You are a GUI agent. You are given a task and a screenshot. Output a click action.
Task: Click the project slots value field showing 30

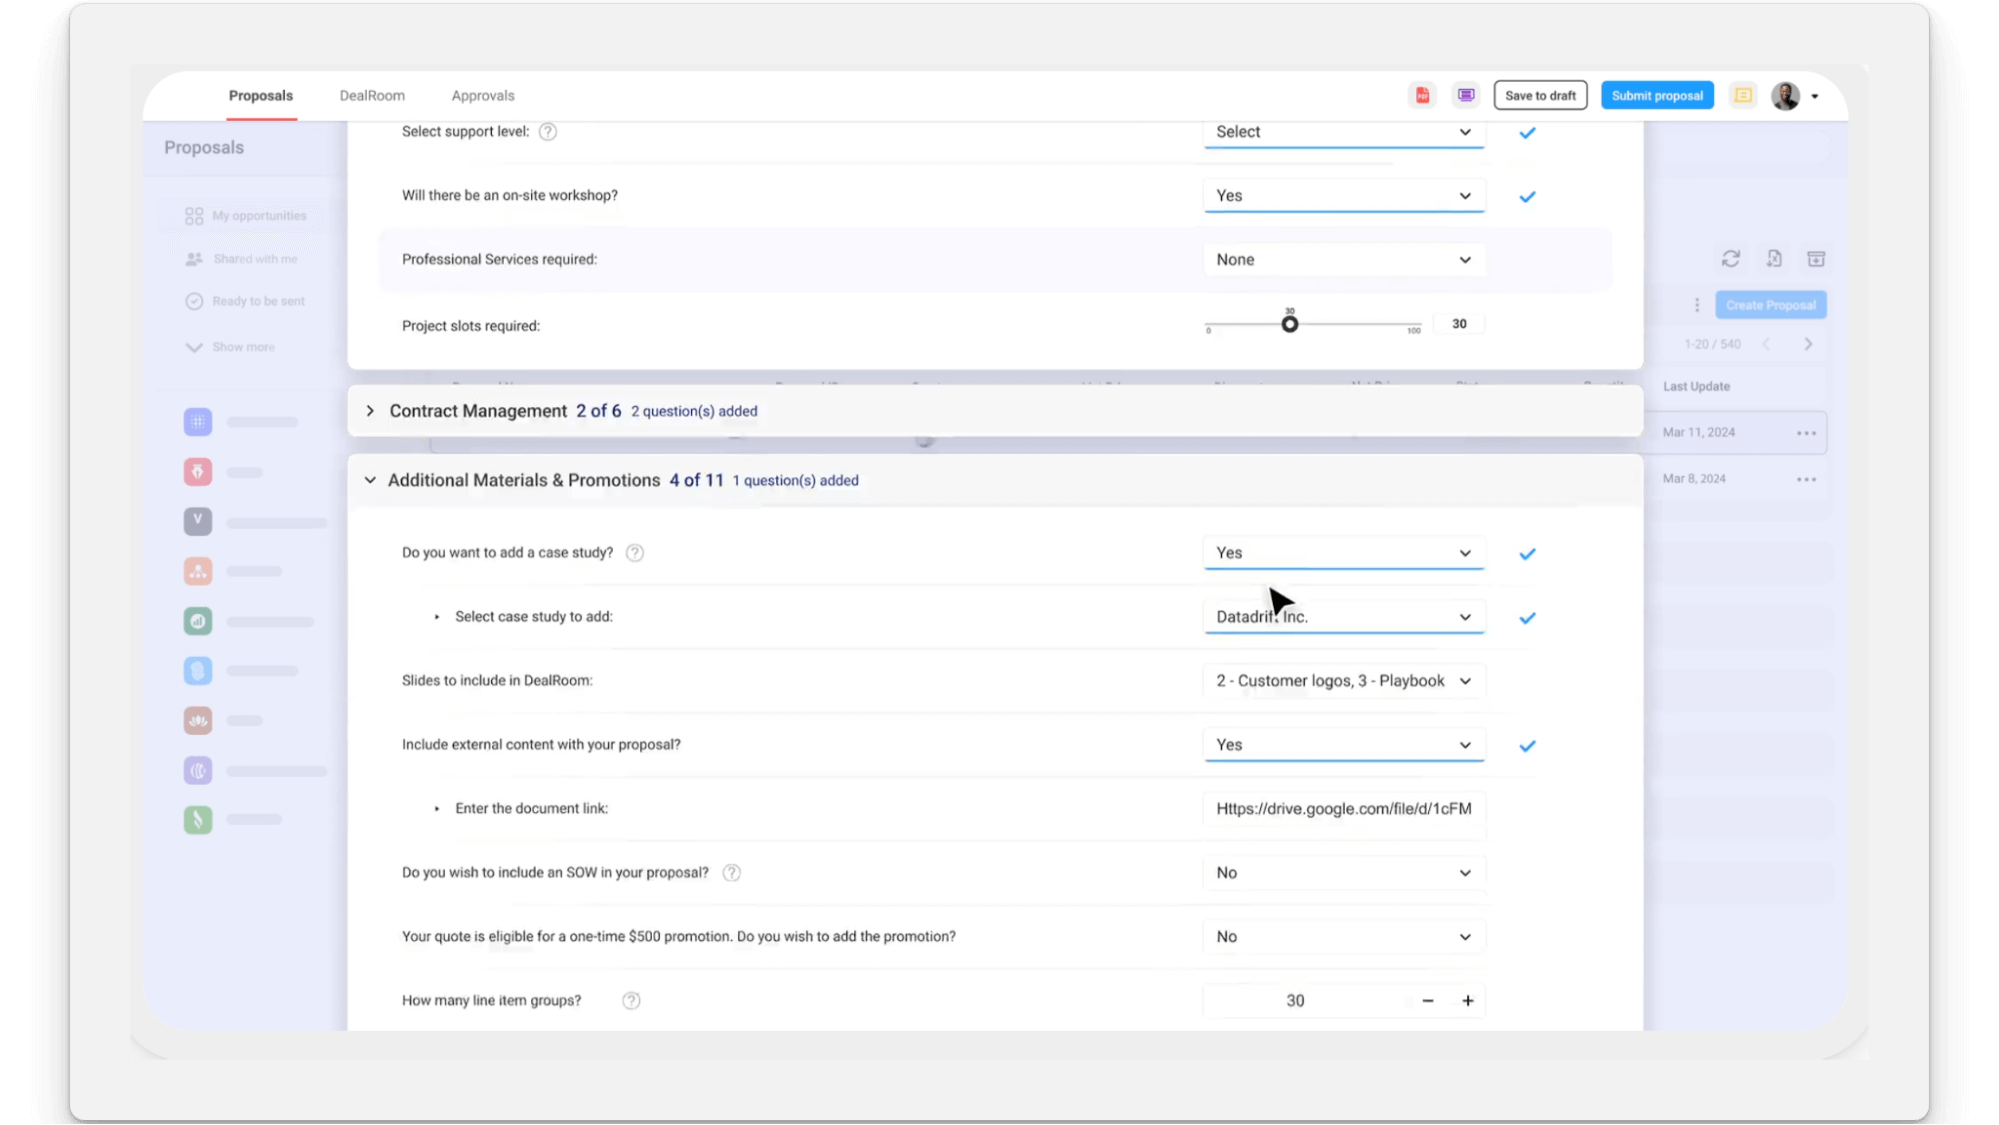(1460, 324)
